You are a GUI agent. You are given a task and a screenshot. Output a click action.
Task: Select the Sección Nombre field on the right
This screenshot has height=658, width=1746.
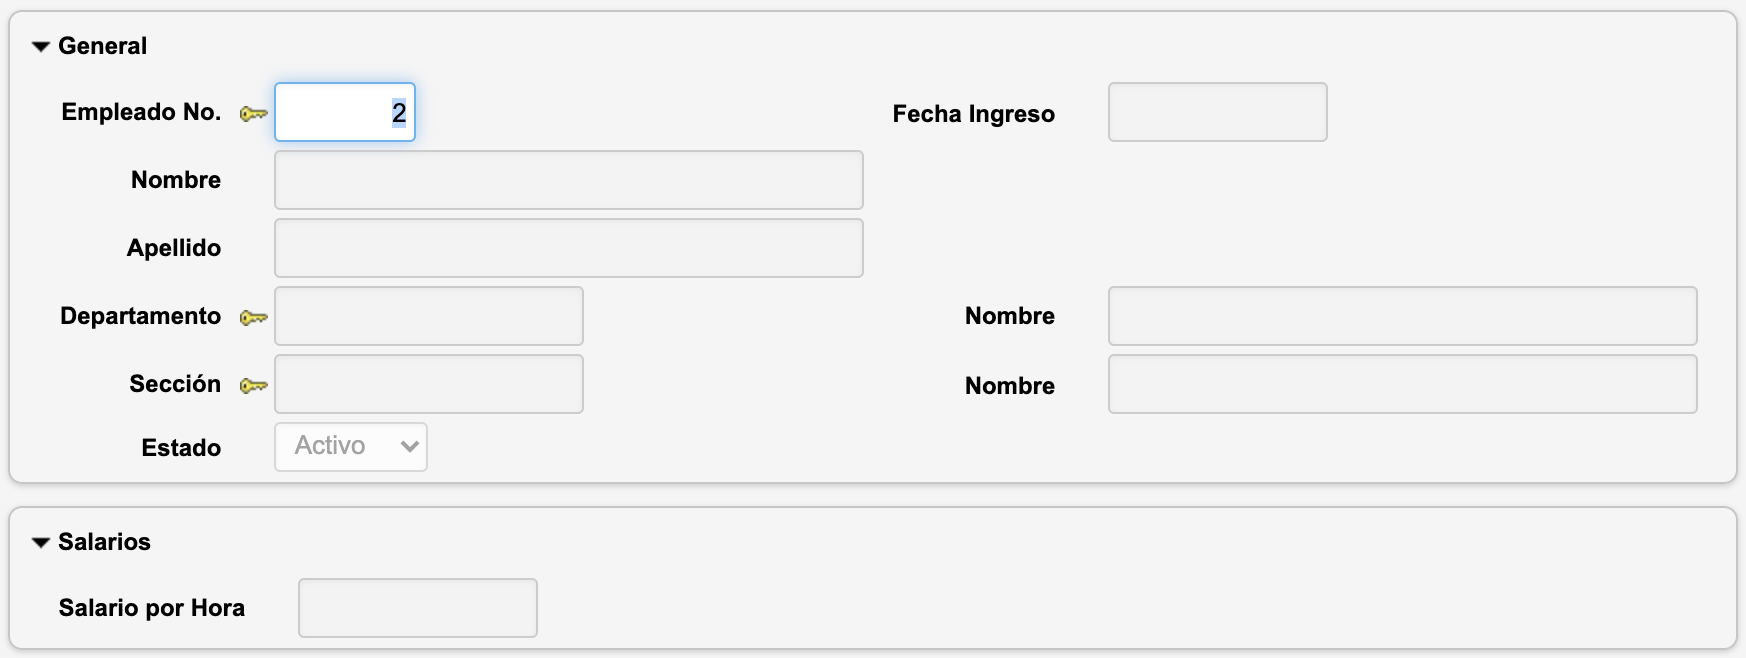[1402, 384]
